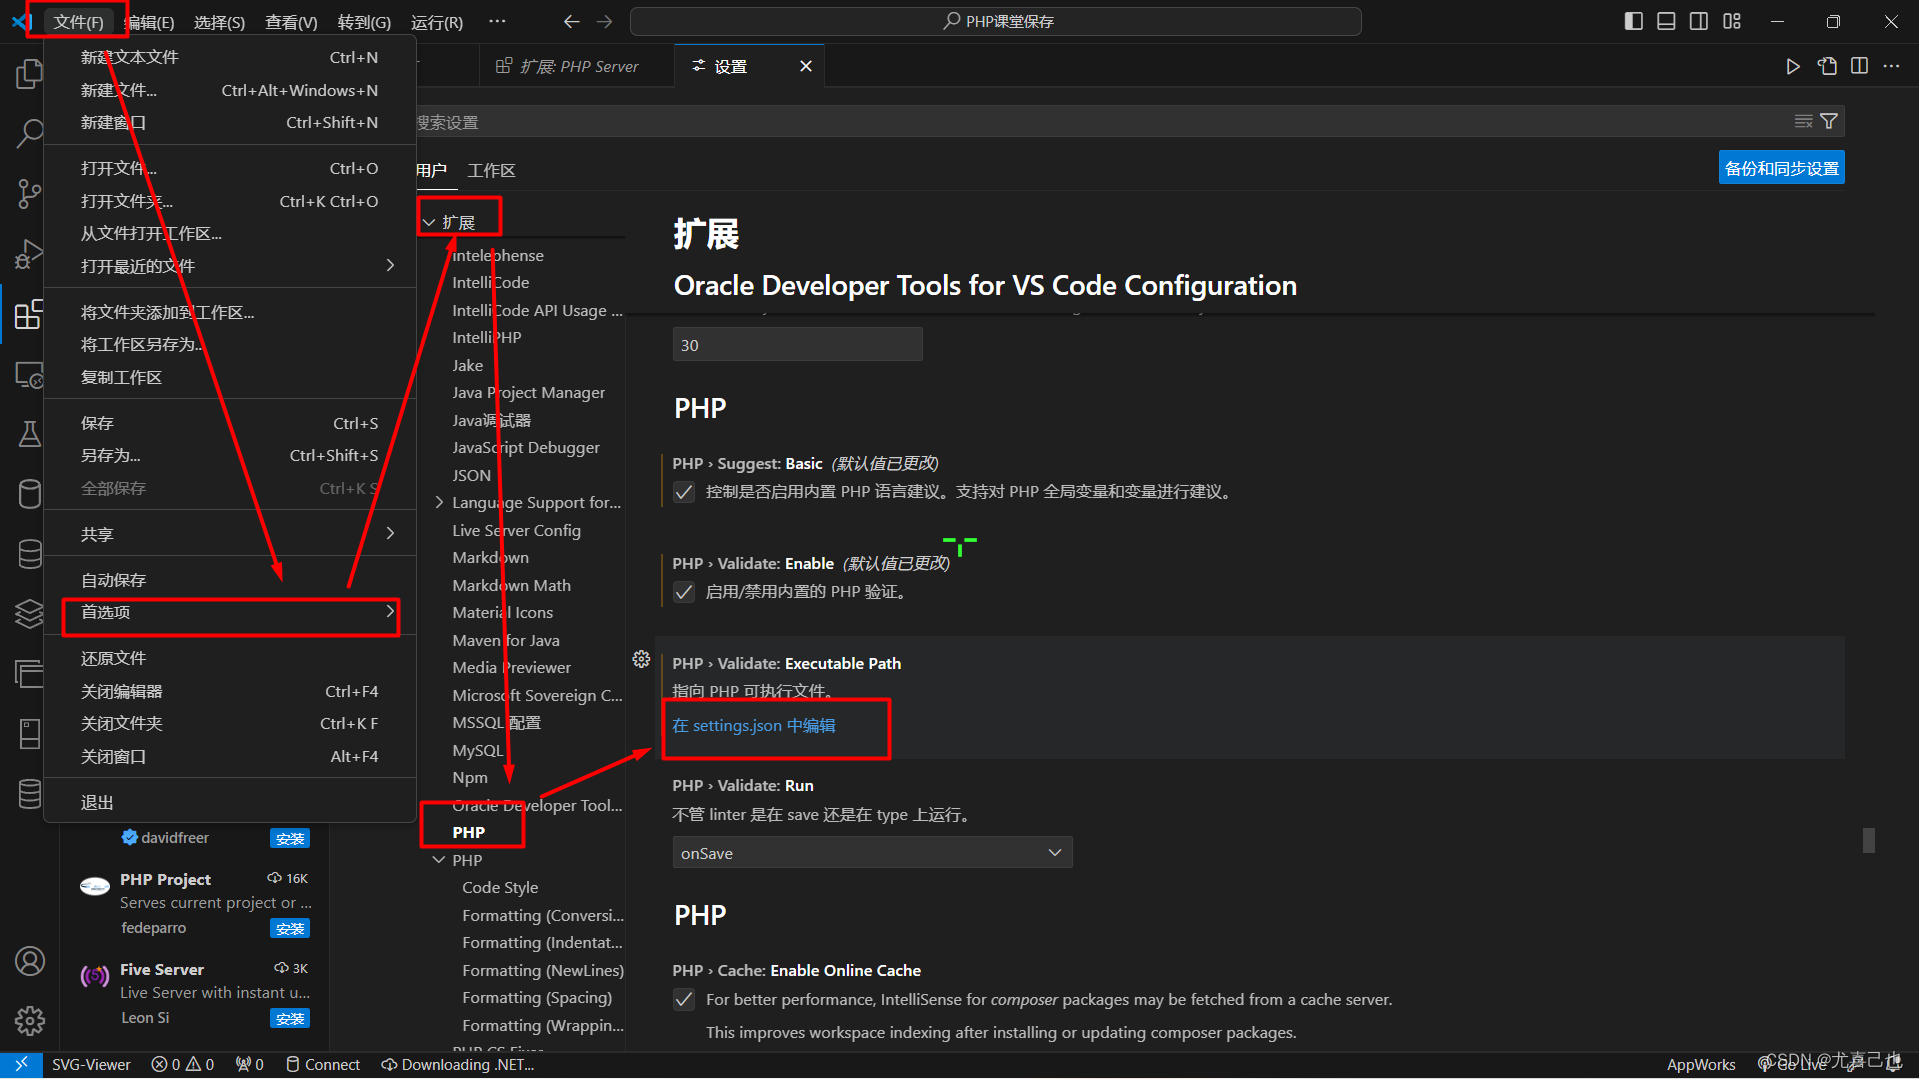Expand 首选项 submenu in File menu
The height and width of the screenshot is (1079, 1919).
231,612
